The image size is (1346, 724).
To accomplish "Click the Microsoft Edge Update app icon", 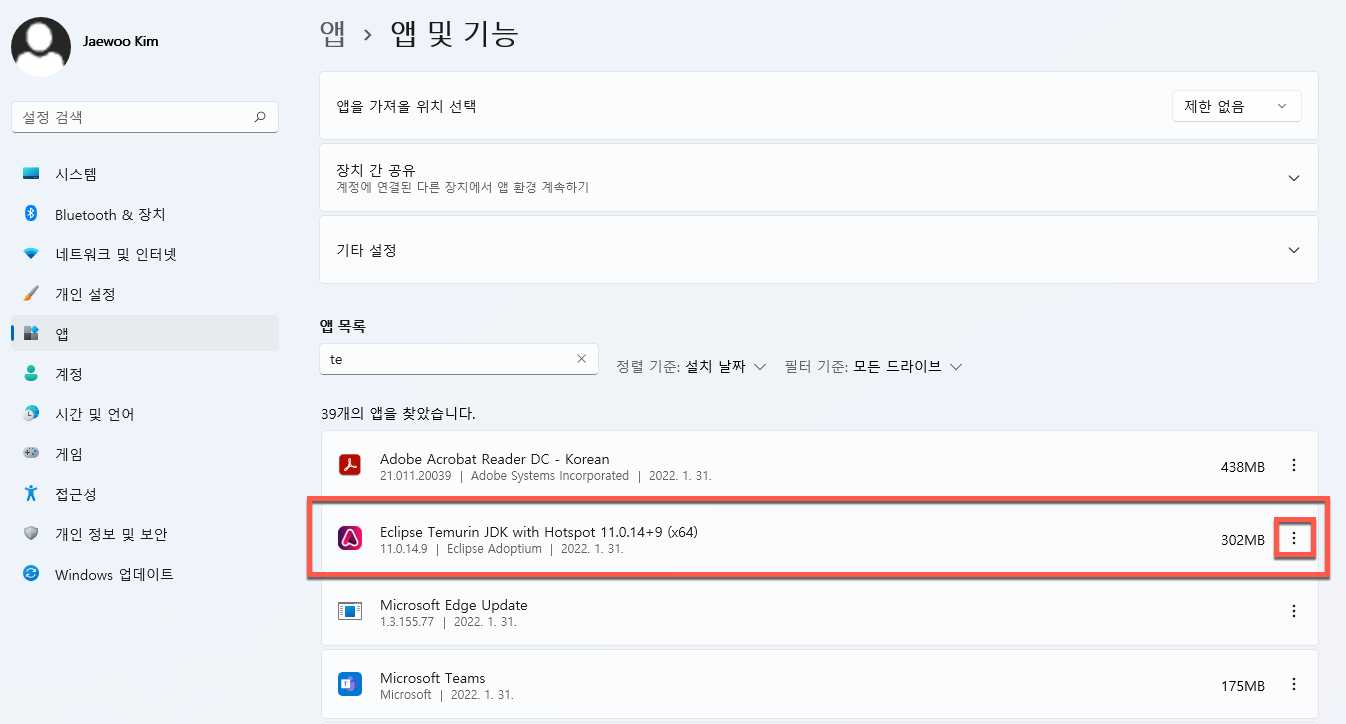I will (349, 611).
